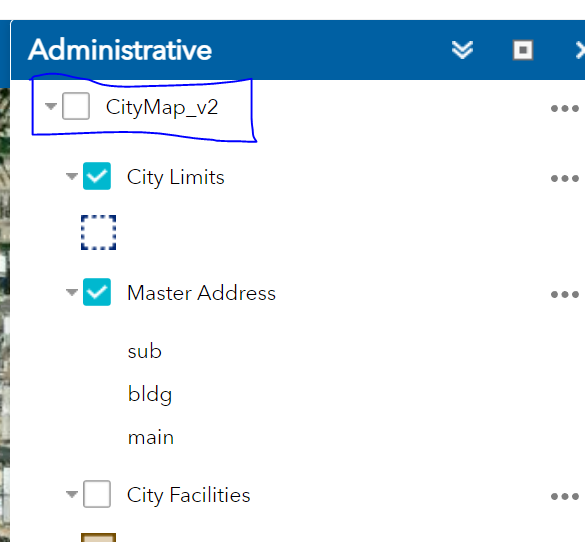Screen dimensions: 585x542
Task: Click the Administrative panel title
Action: [x=120, y=50]
